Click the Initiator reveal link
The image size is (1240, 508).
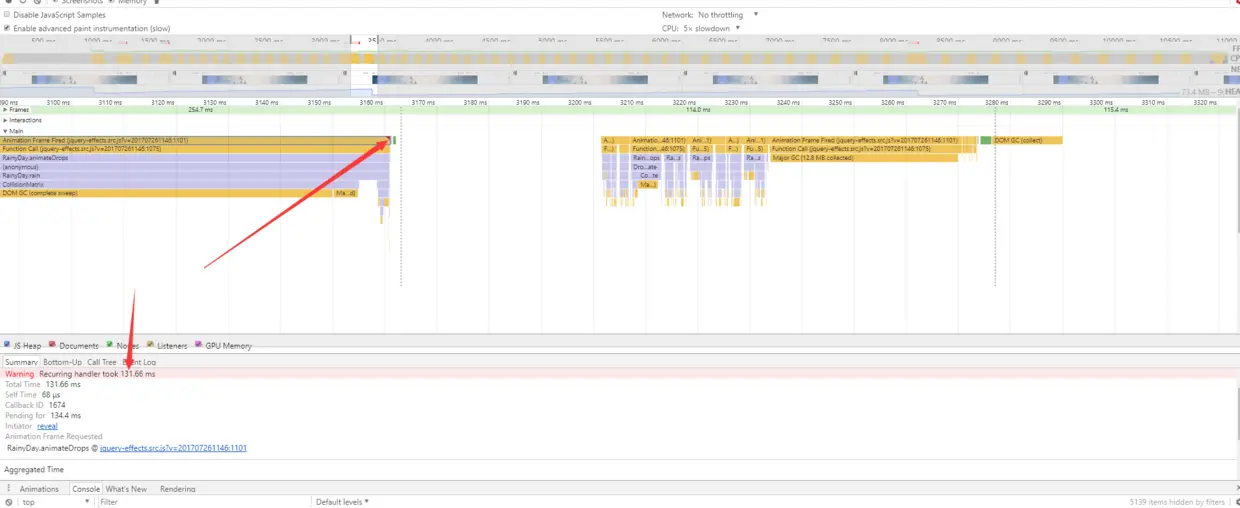[47, 426]
